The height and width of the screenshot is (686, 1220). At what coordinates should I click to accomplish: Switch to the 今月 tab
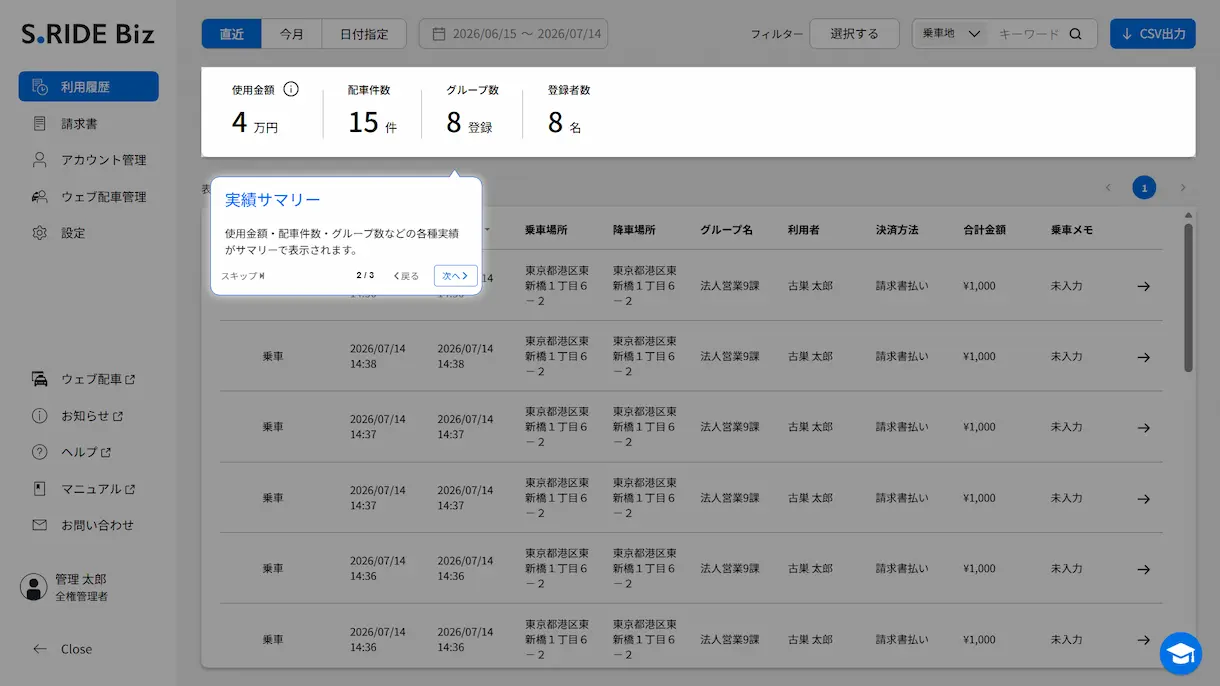[x=292, y=34]
